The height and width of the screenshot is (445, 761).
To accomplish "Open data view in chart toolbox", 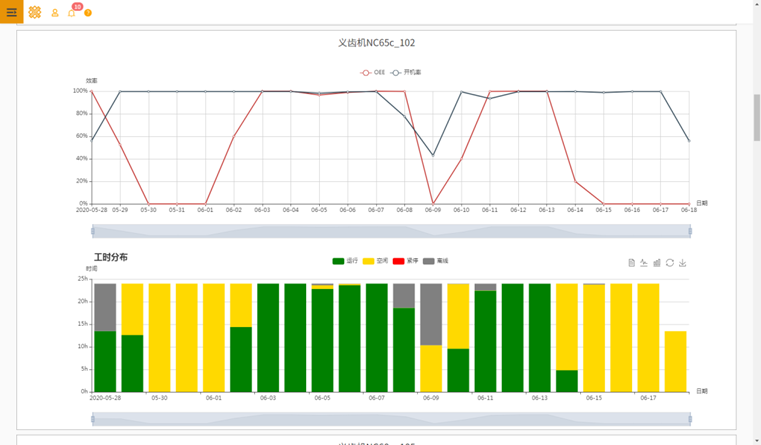I will [631, 263].
